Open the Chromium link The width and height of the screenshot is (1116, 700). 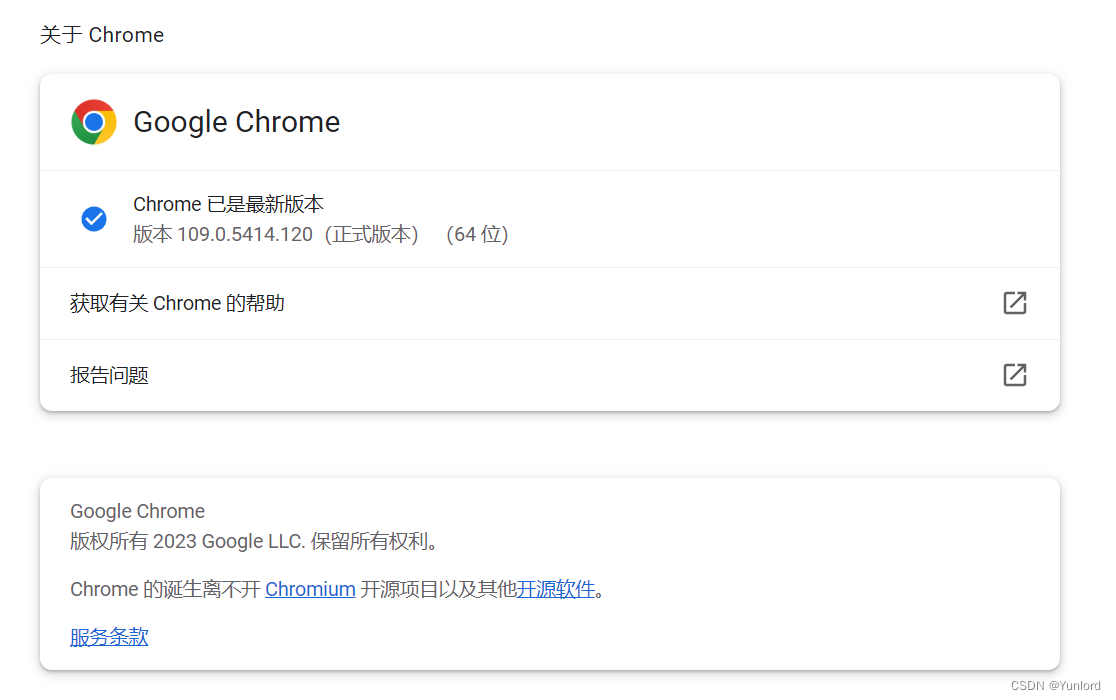310,589
